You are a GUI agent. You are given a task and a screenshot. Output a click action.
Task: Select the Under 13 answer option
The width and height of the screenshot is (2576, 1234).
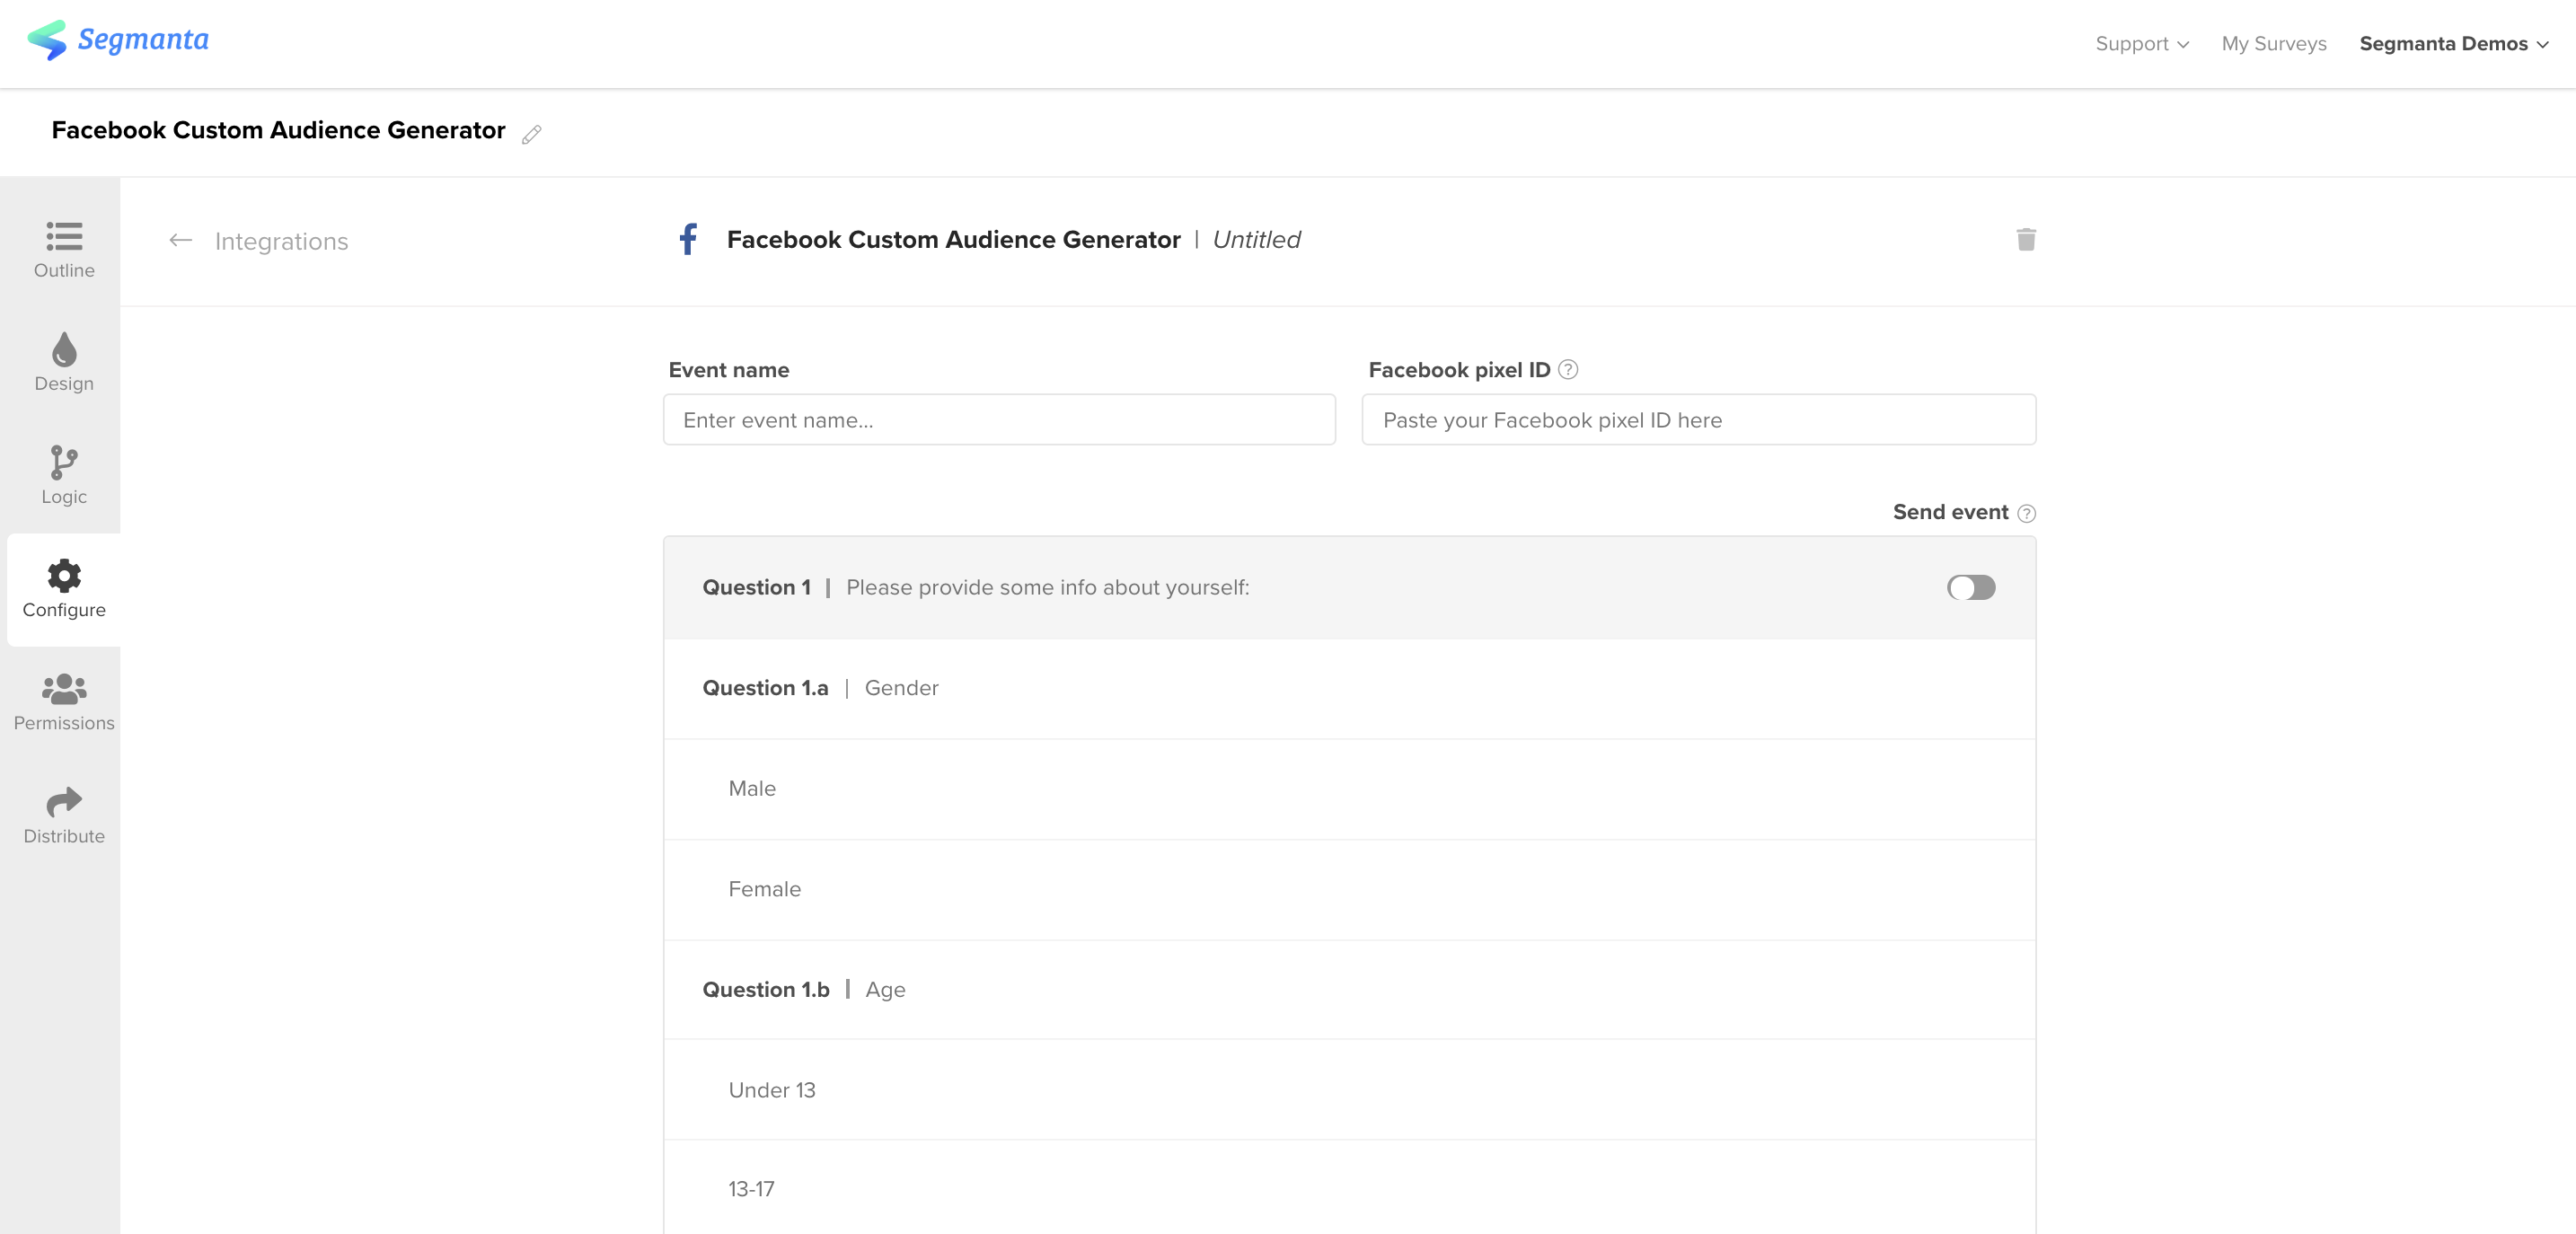1349,1090
